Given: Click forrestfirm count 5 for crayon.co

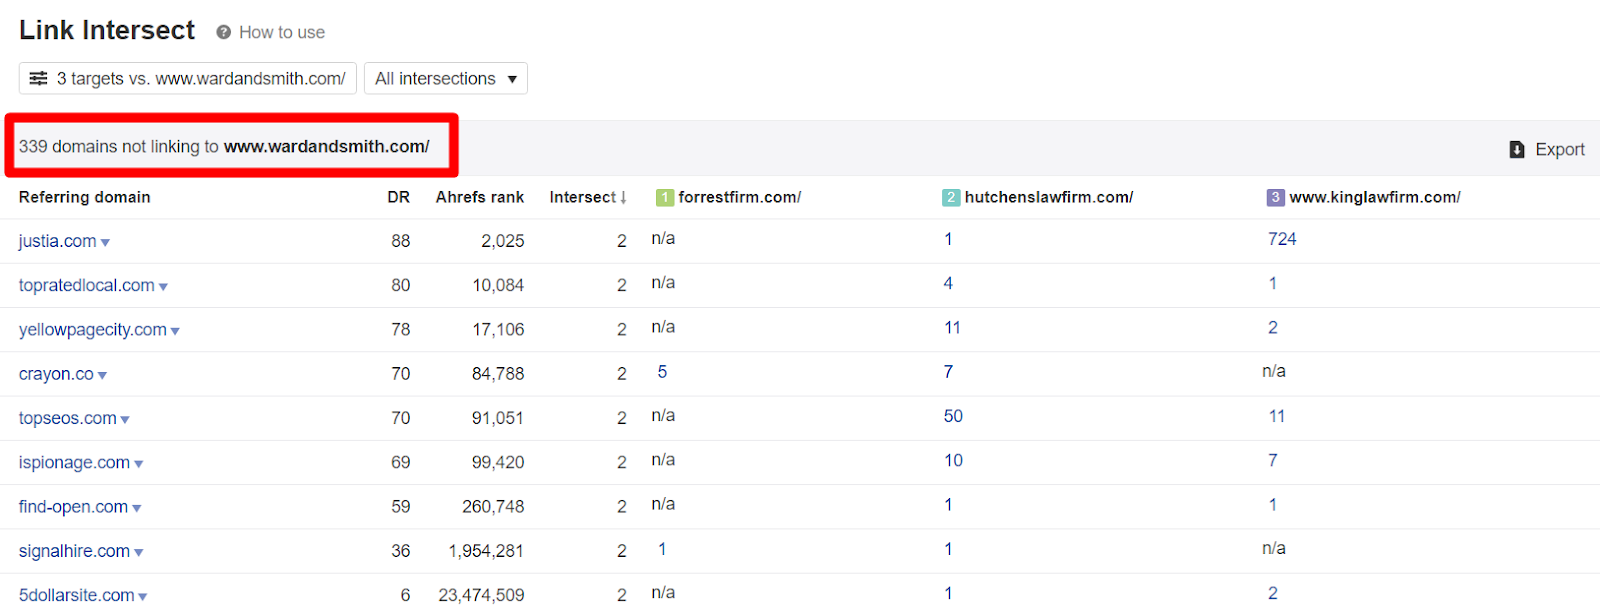Looking at the screenshot, I should [662, 372].
